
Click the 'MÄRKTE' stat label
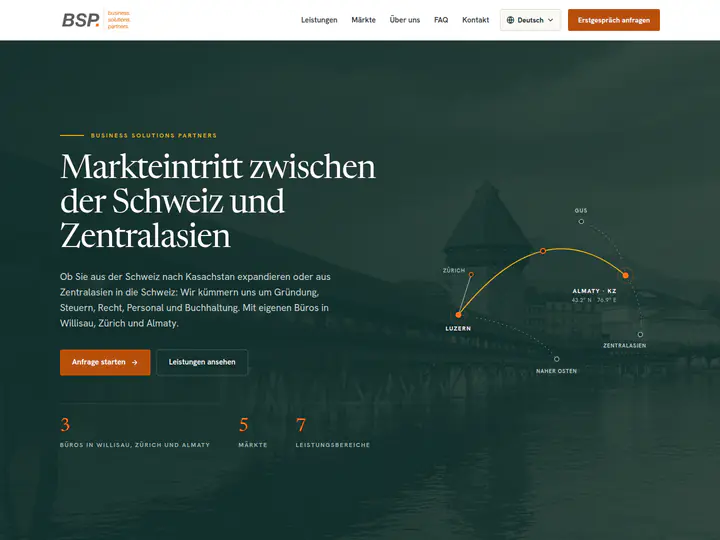[x=253, y=445]
